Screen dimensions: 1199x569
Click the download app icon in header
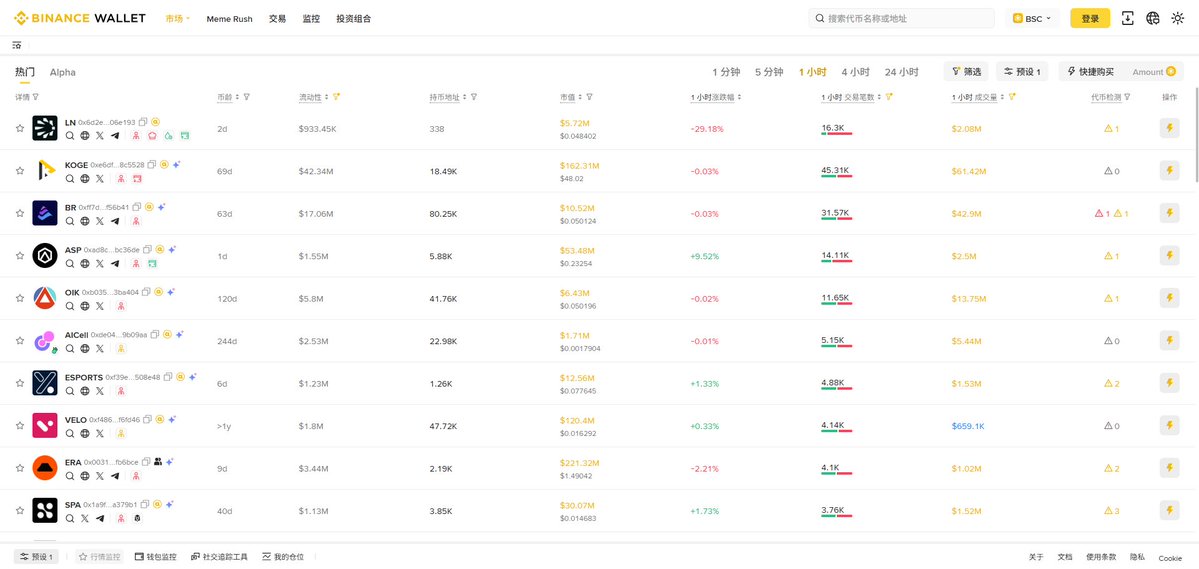[x=1128, y=18]
